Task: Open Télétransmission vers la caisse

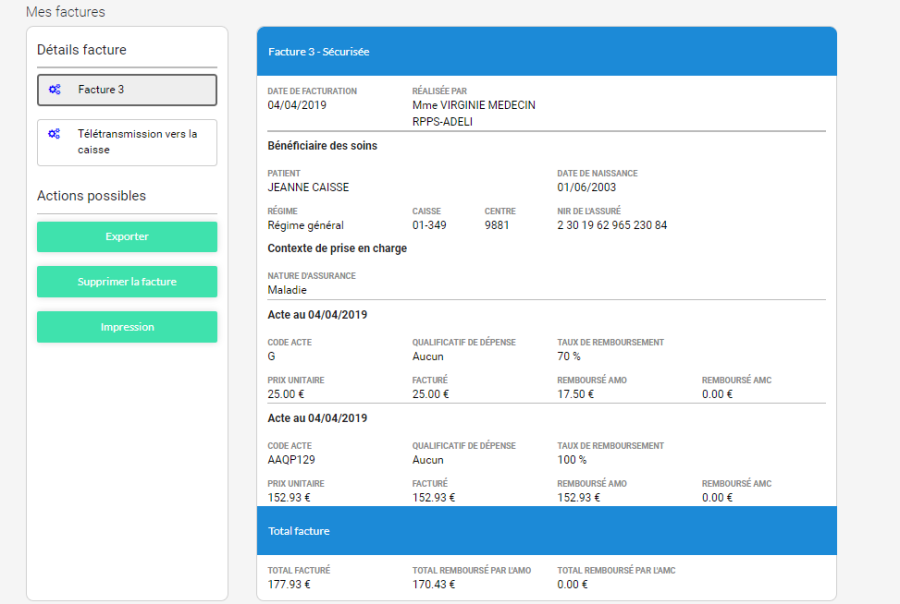Action: pos(137,142)
